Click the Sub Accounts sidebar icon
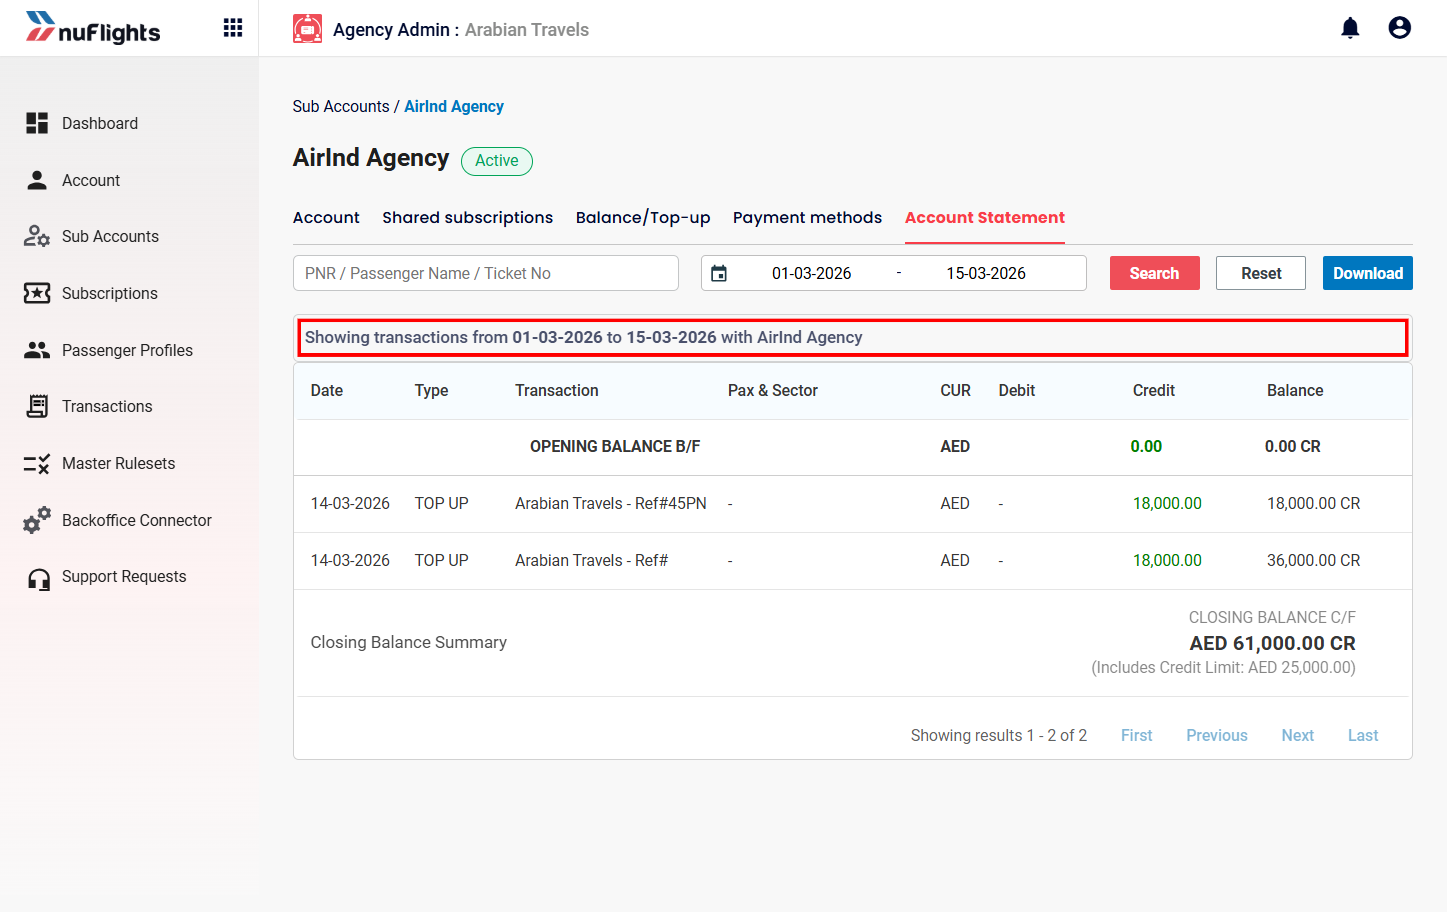Screen dimensions: 1447x912 (x=37, y=236)
